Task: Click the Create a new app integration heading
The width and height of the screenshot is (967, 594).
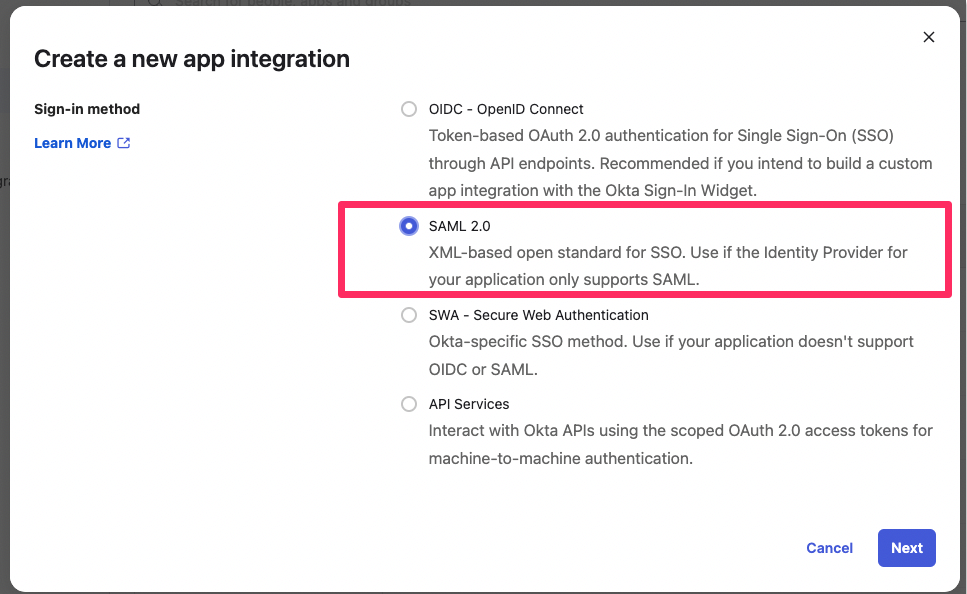Action: coord(192,59)
